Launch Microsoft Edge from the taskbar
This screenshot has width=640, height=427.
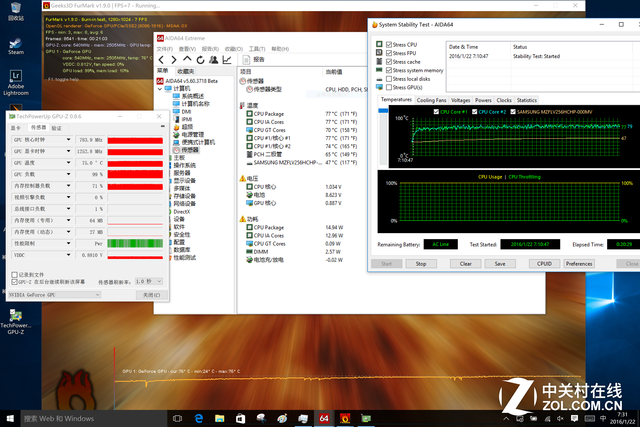click(x=199, y=418)
